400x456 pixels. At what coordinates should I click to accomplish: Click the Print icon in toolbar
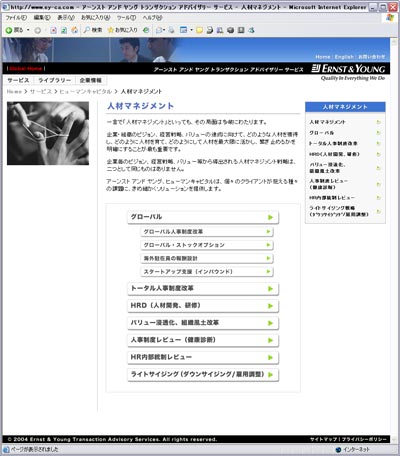tap(171, 30)
